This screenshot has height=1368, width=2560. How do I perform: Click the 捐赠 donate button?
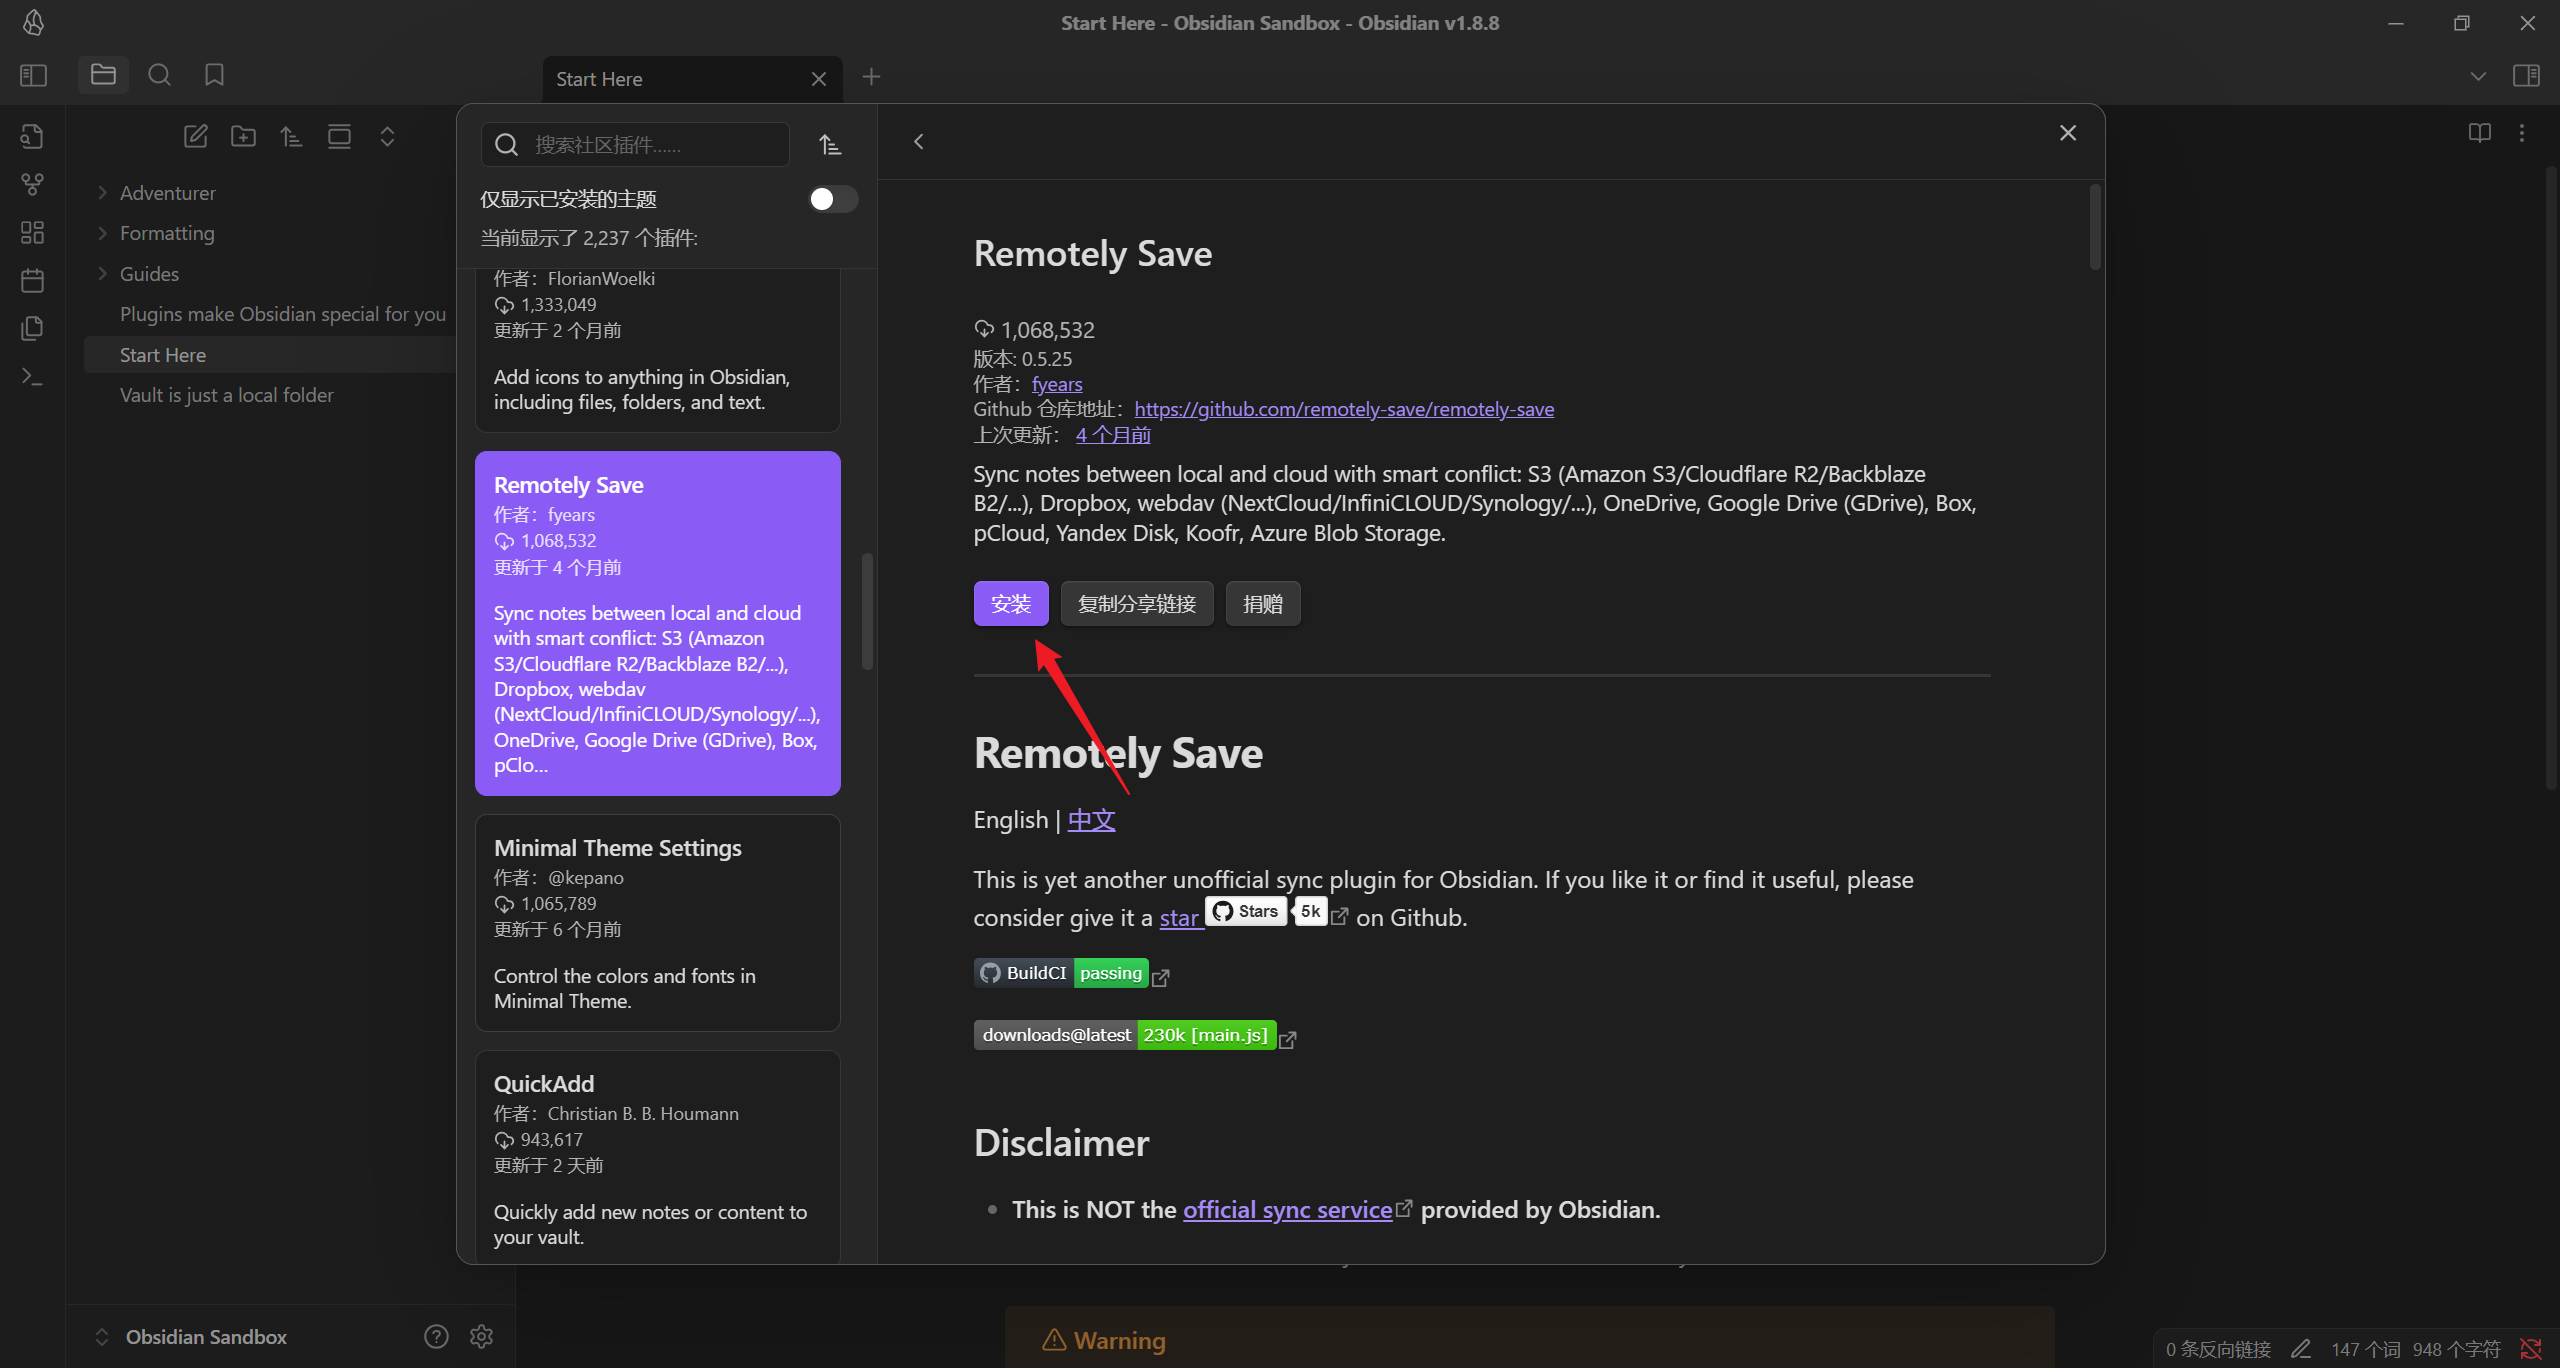(x=1263, y=603)
